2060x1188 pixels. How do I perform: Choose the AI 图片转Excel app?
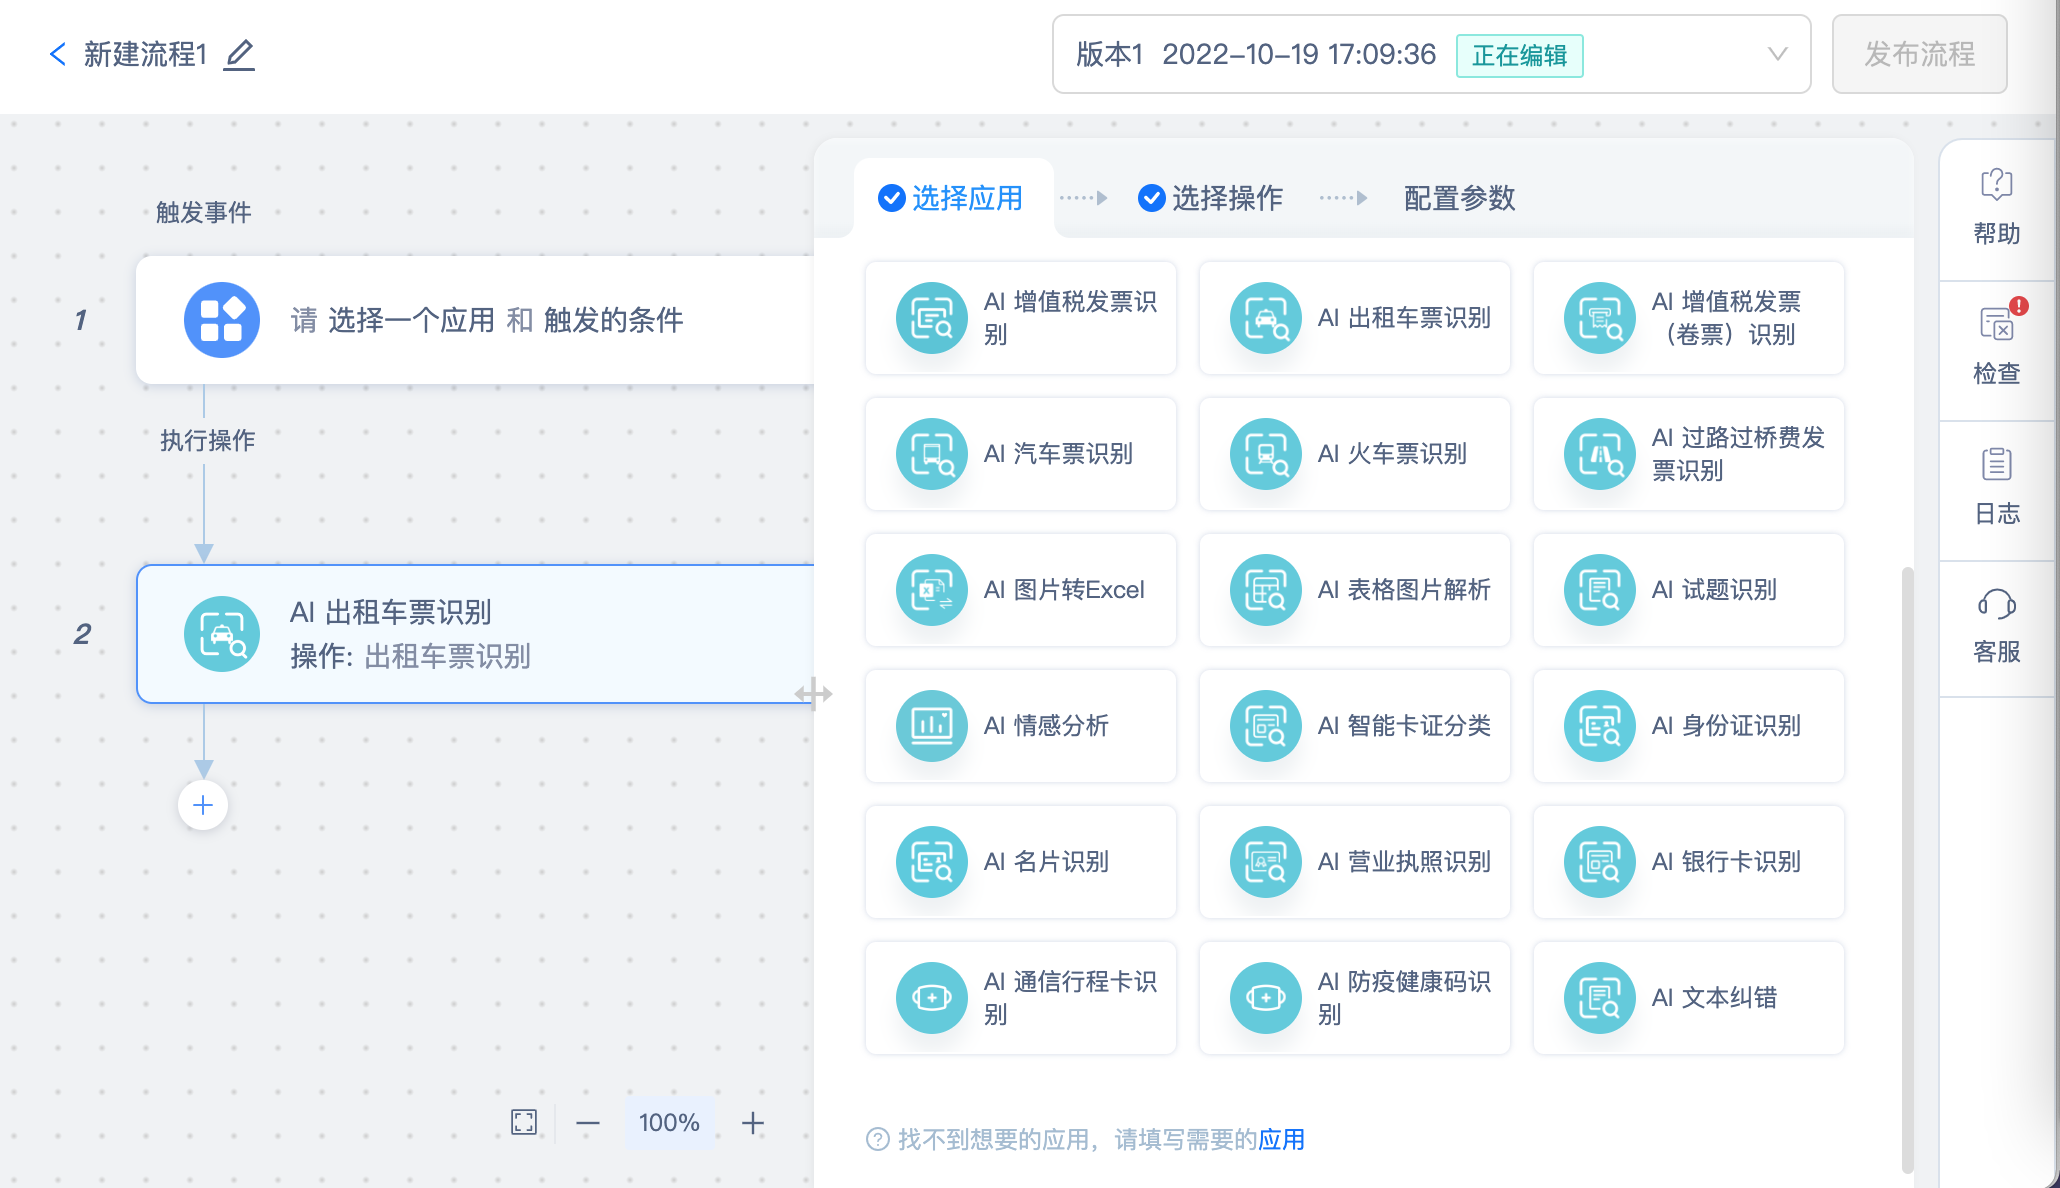pyautogui.click(x=1020, y=590)
